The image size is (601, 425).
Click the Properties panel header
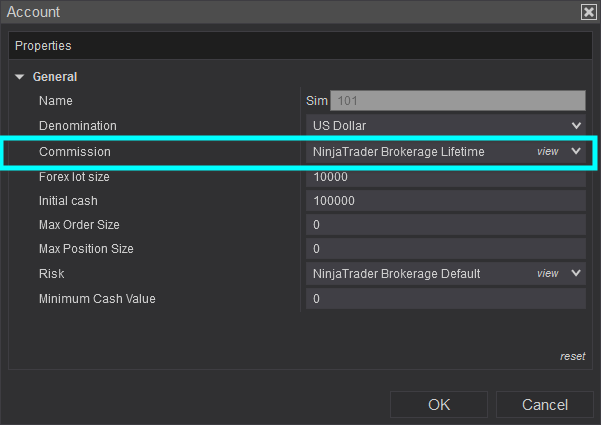pyautogui.click(x=300, y=46)
